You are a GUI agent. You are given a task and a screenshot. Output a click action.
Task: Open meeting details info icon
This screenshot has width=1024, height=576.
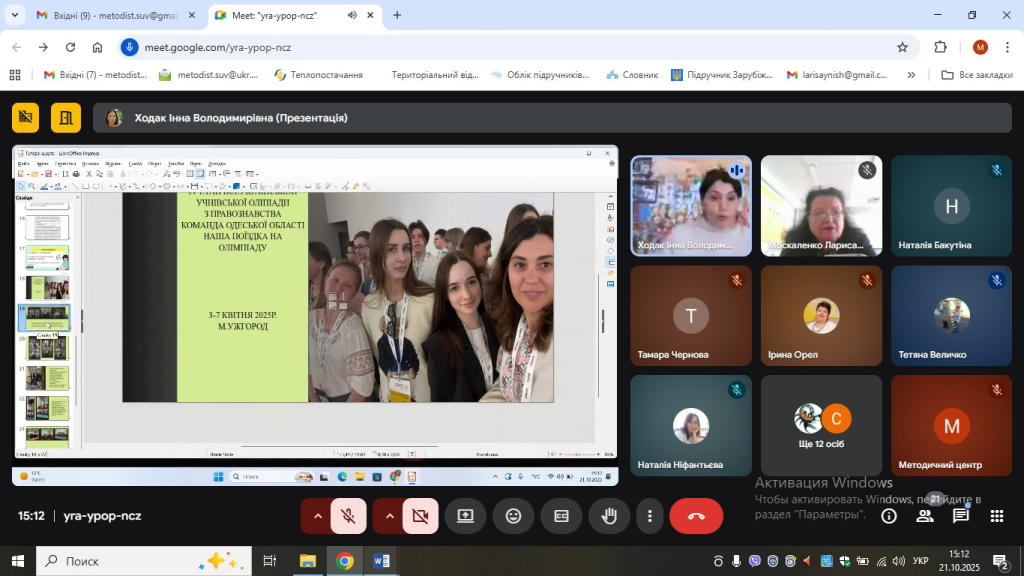[888, 516]
